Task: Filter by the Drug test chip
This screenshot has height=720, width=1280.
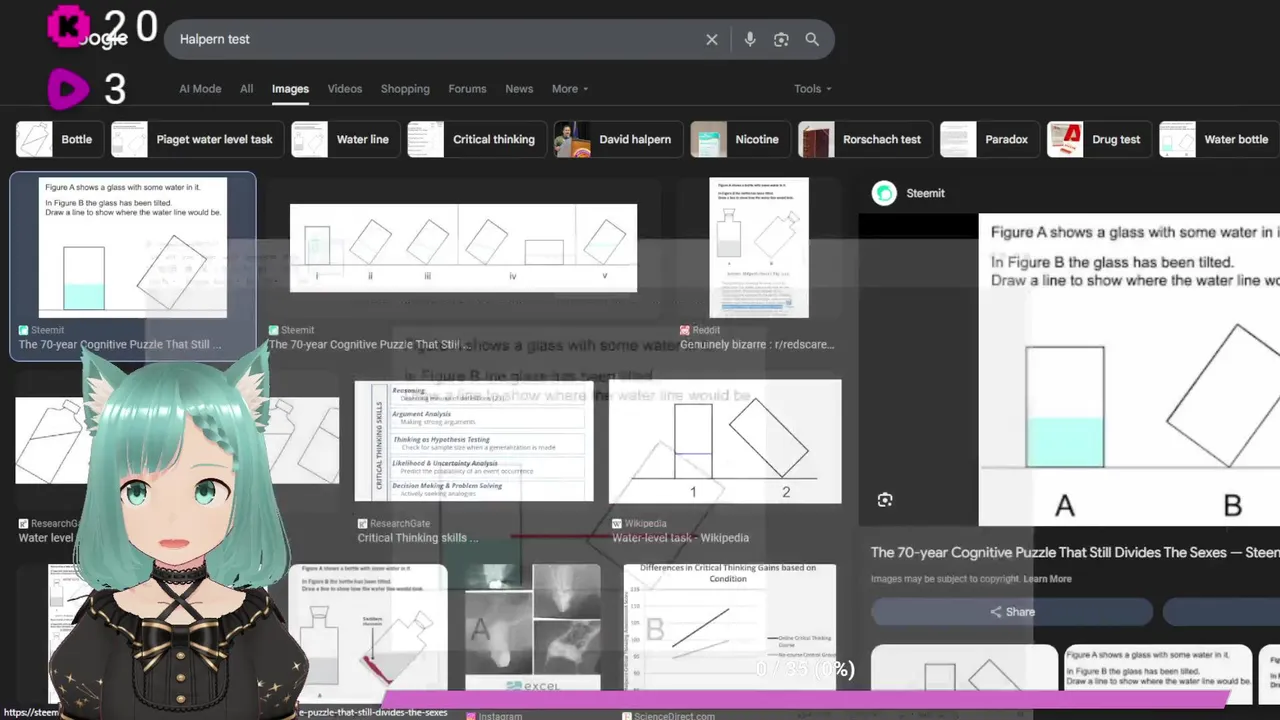Action: [x=1099, y=139]
